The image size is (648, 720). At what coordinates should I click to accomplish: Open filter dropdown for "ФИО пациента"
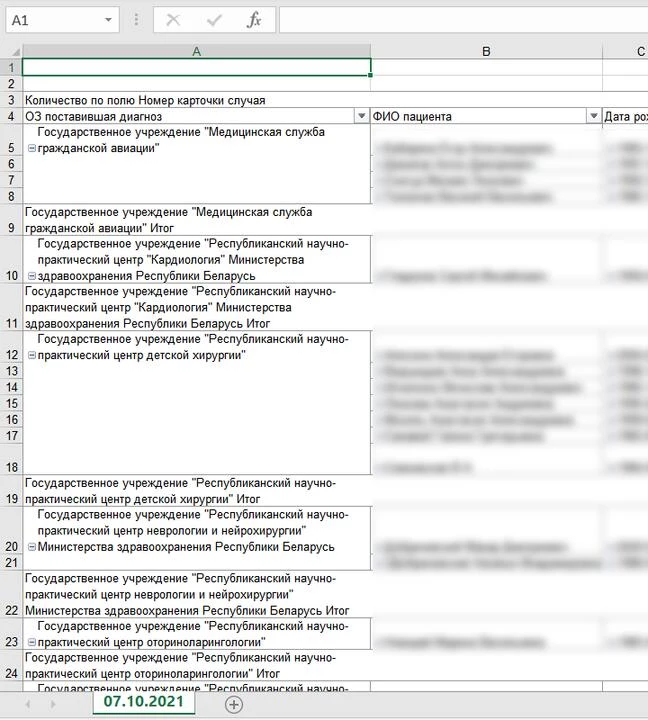pos(593,117)
